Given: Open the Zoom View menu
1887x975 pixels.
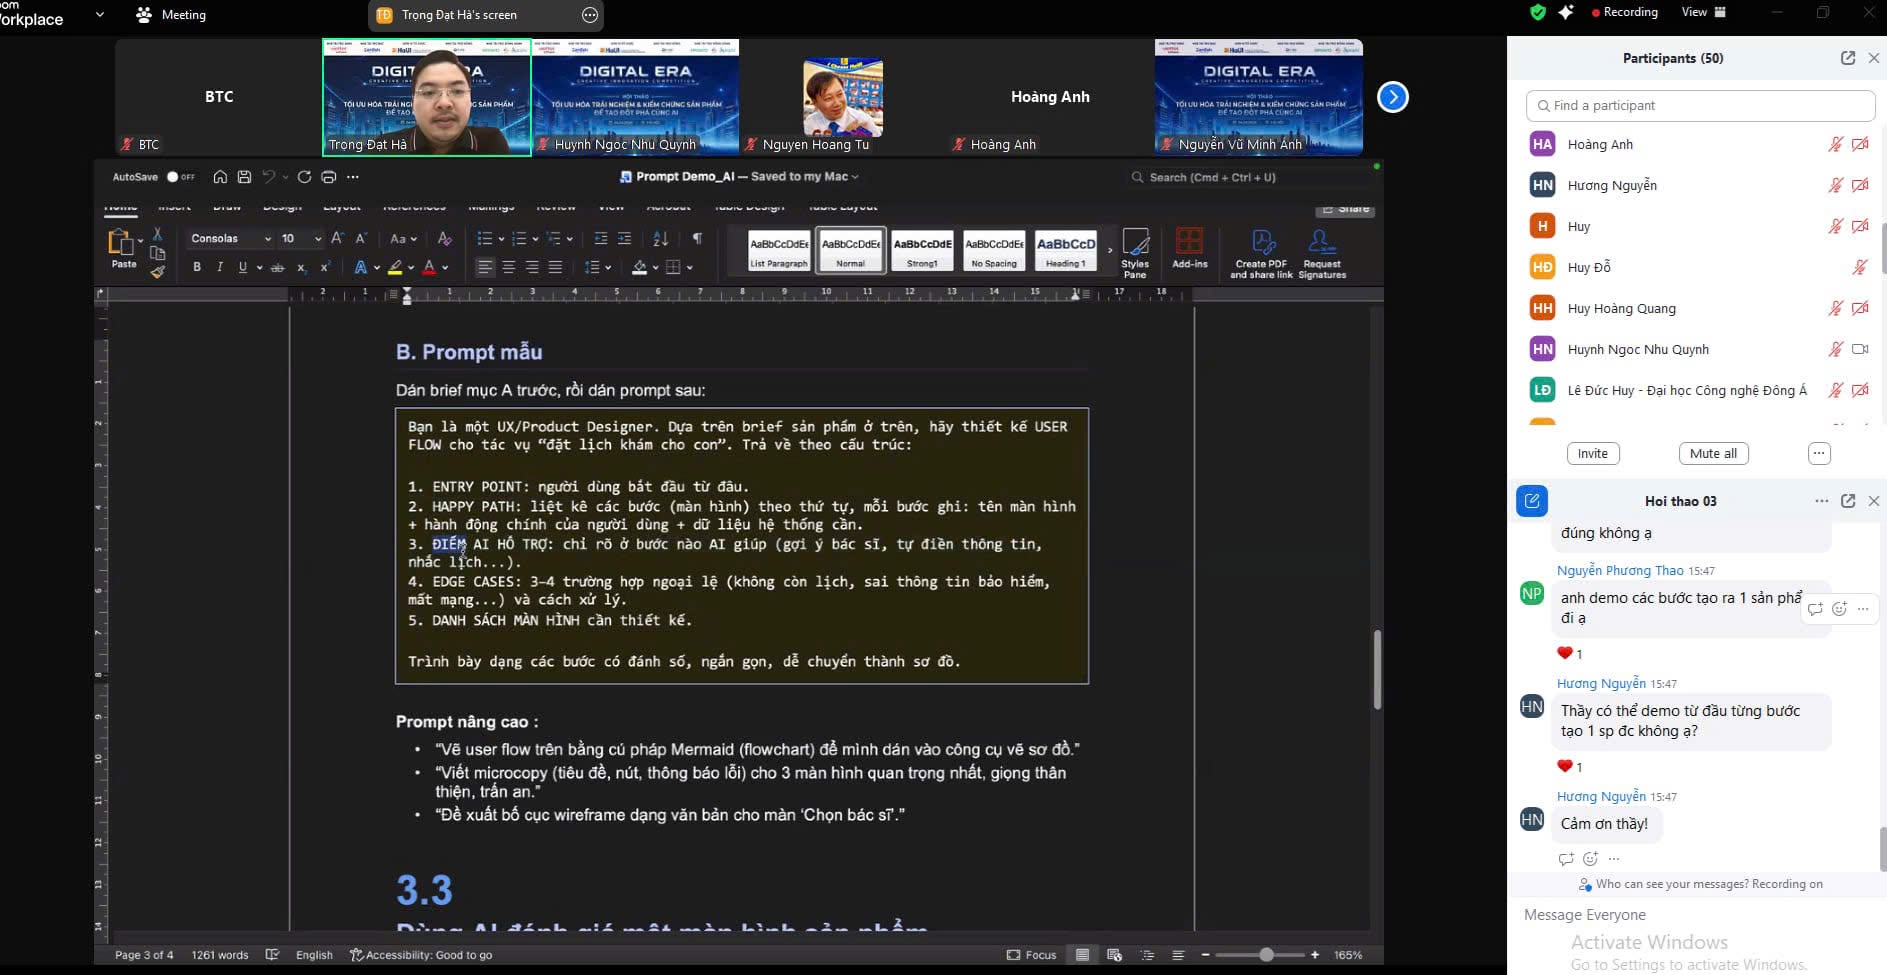Looking at the screenshot, I should tap(1703, 12).
